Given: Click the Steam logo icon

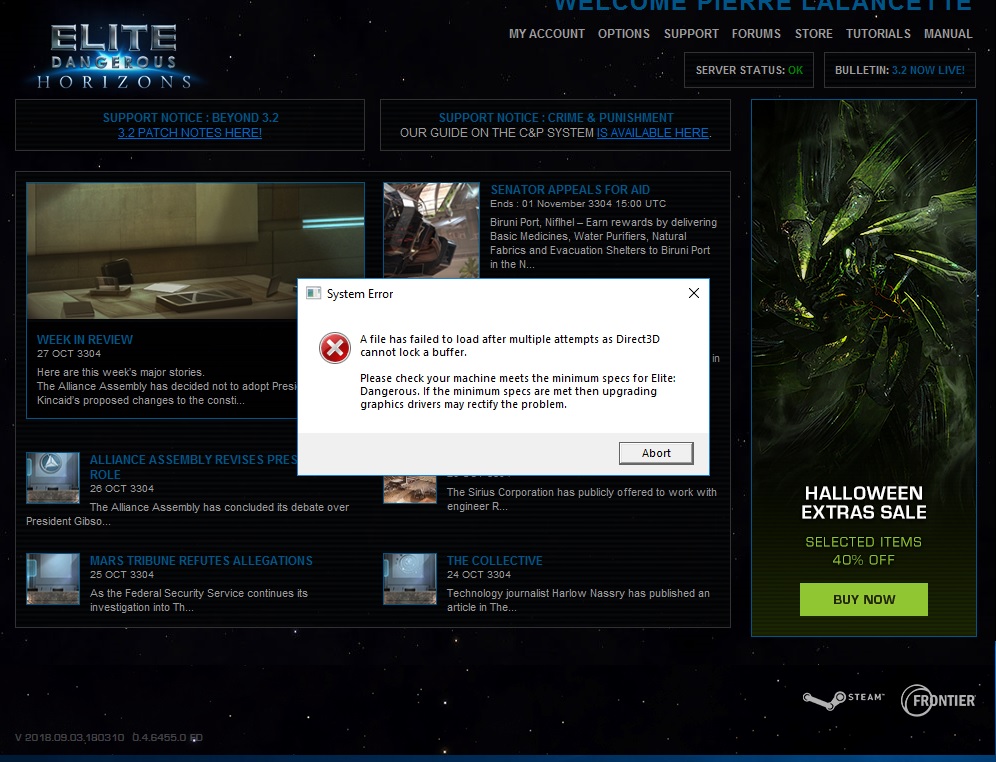Looking at the screenshot, I should click(844, 700).
